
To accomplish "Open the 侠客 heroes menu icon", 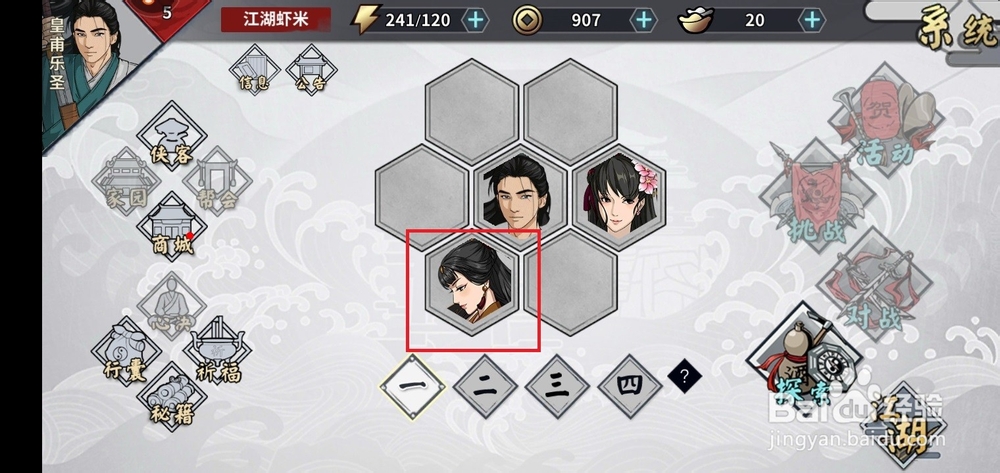I will (x=171, y=136).
